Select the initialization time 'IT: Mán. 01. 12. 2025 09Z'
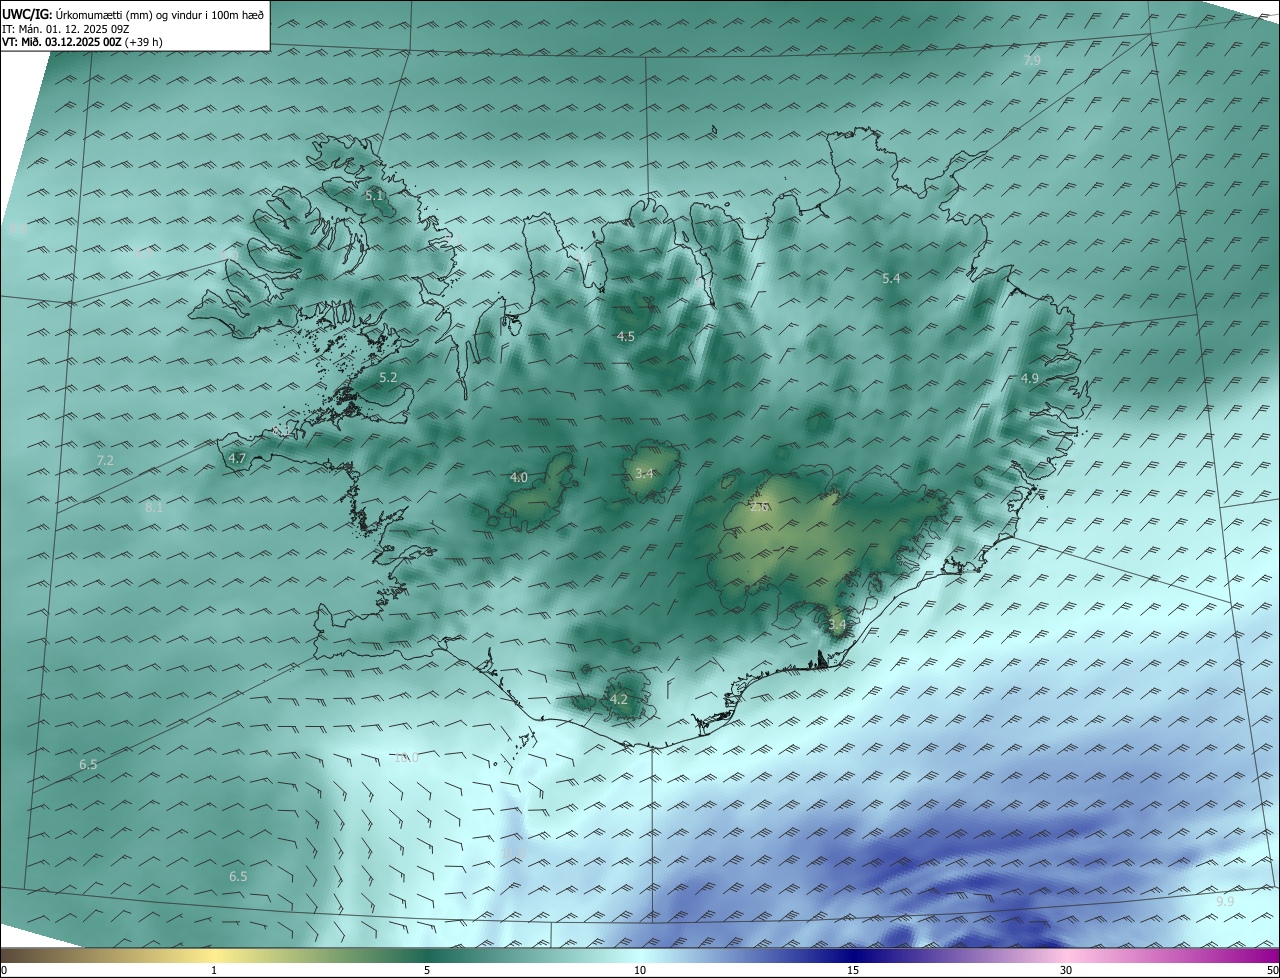This screenshot has height=978, width=1280. point(66,28)
